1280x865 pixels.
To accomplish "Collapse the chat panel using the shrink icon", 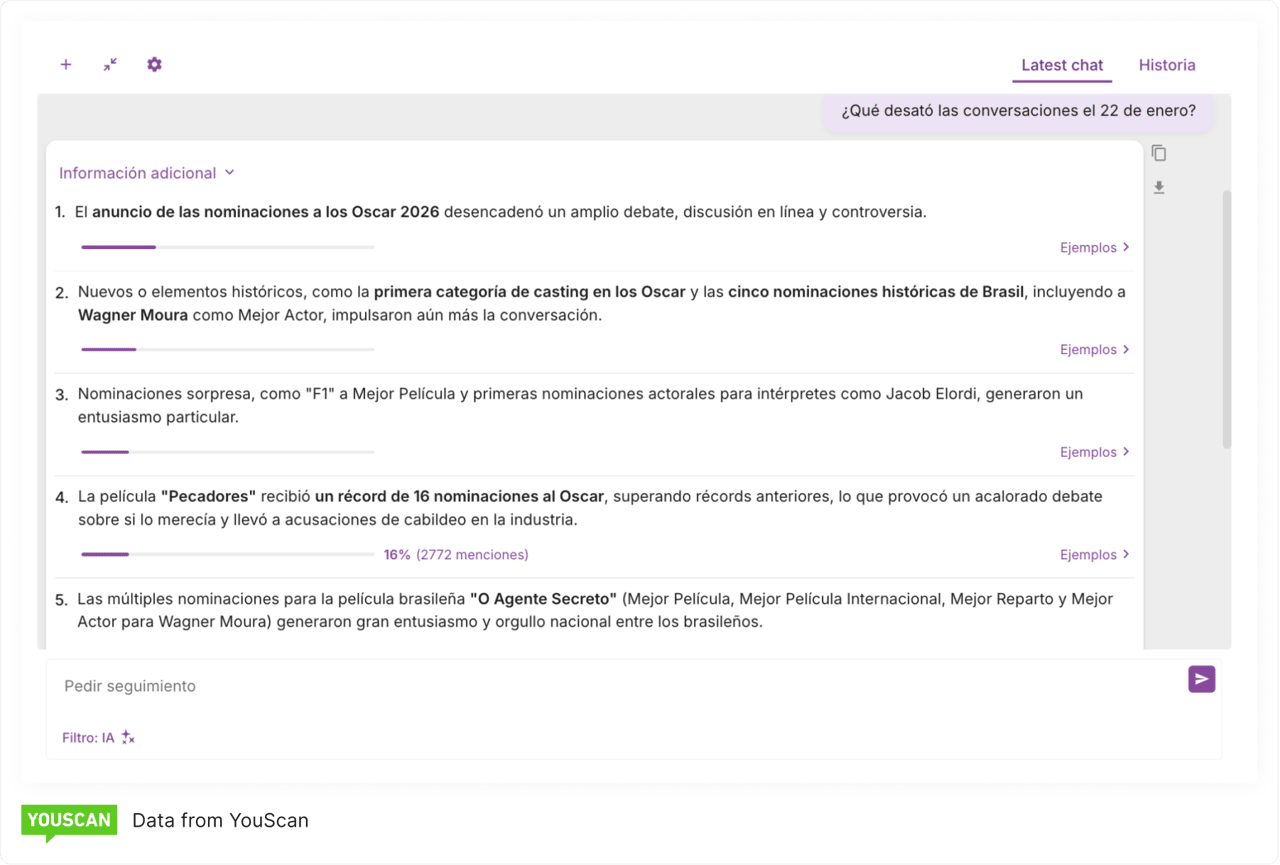I will [109, 64].
